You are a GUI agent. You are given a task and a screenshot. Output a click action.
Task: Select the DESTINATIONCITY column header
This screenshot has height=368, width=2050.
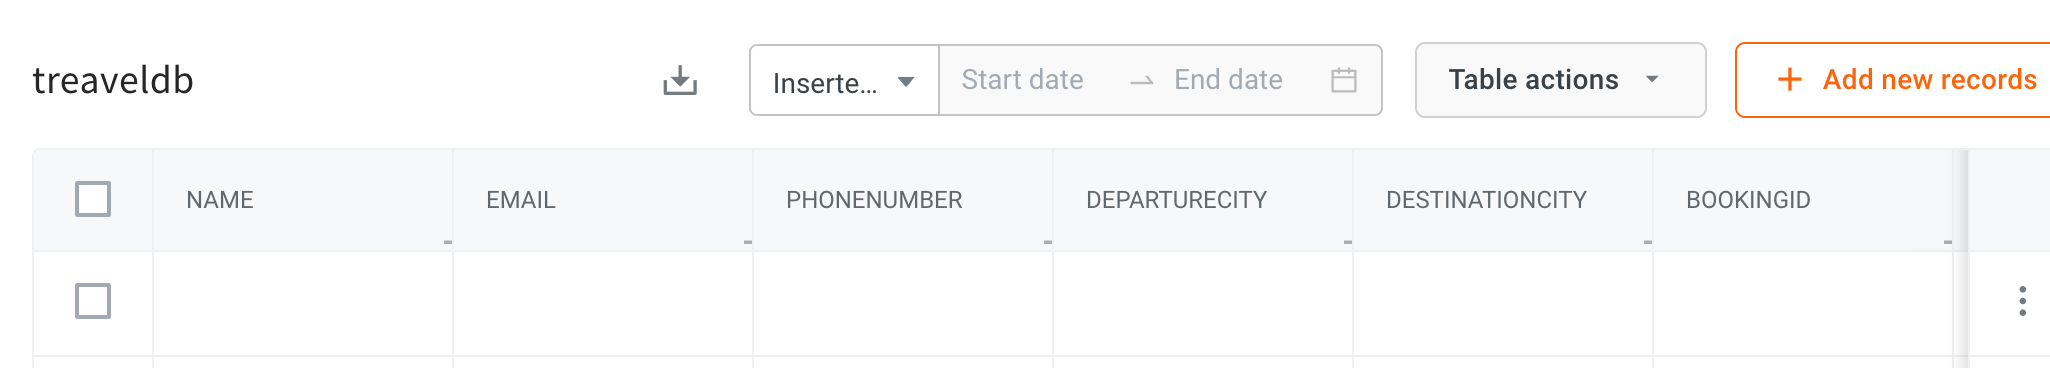pos(1486,200)
